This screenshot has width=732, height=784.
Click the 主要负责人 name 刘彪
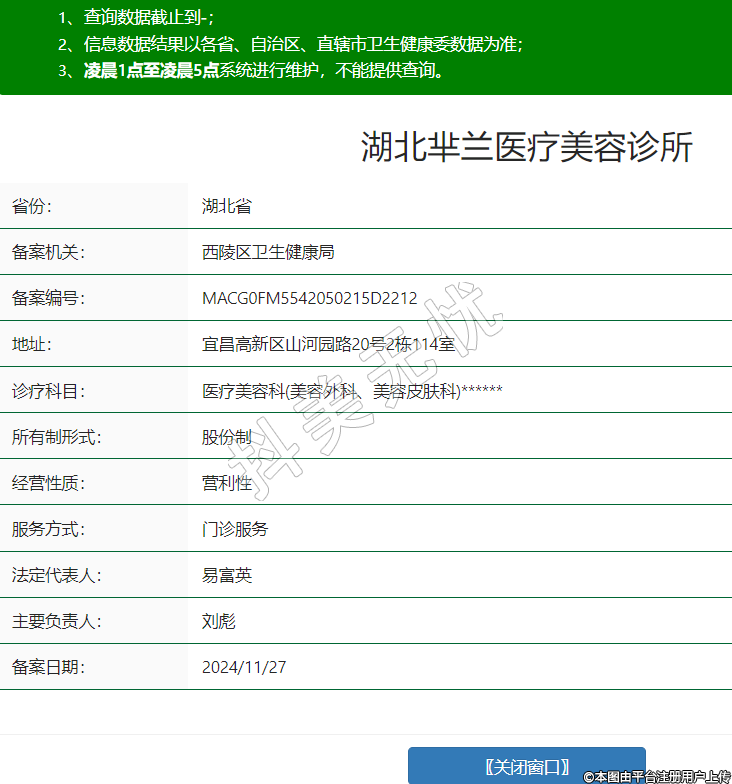[218, 621]
